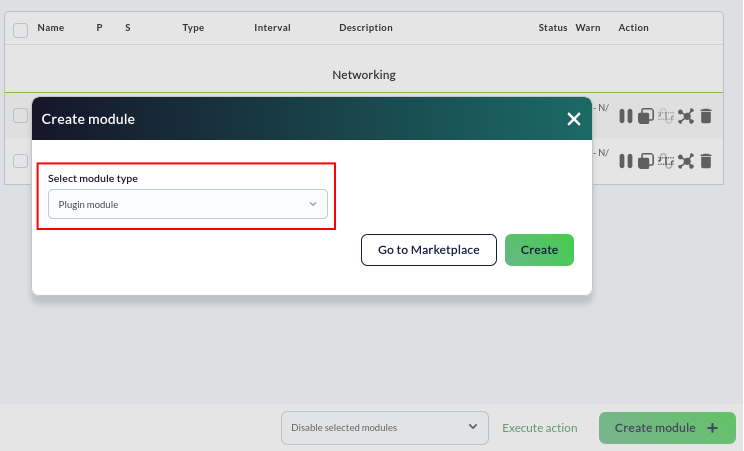The width and height of the screenshot is (744, 451).
Task: Disable the second module via pause icon
Action: point(625,161)
